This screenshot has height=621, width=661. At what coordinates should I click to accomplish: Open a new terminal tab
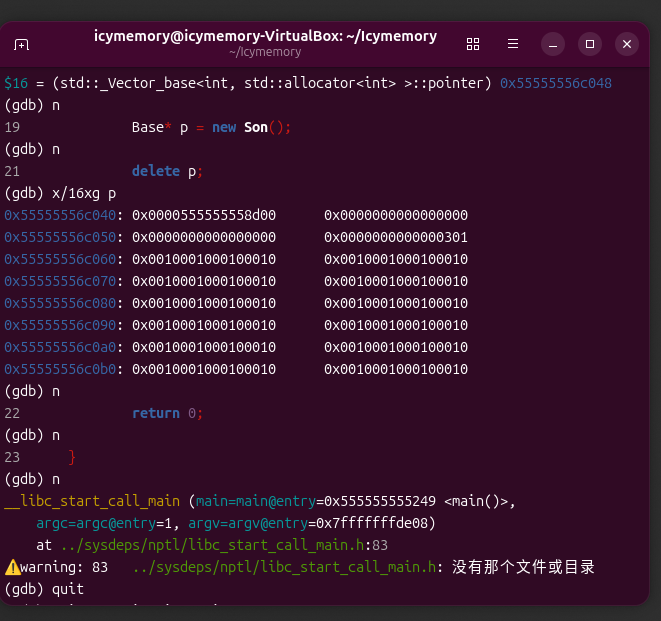coord(21,44)
